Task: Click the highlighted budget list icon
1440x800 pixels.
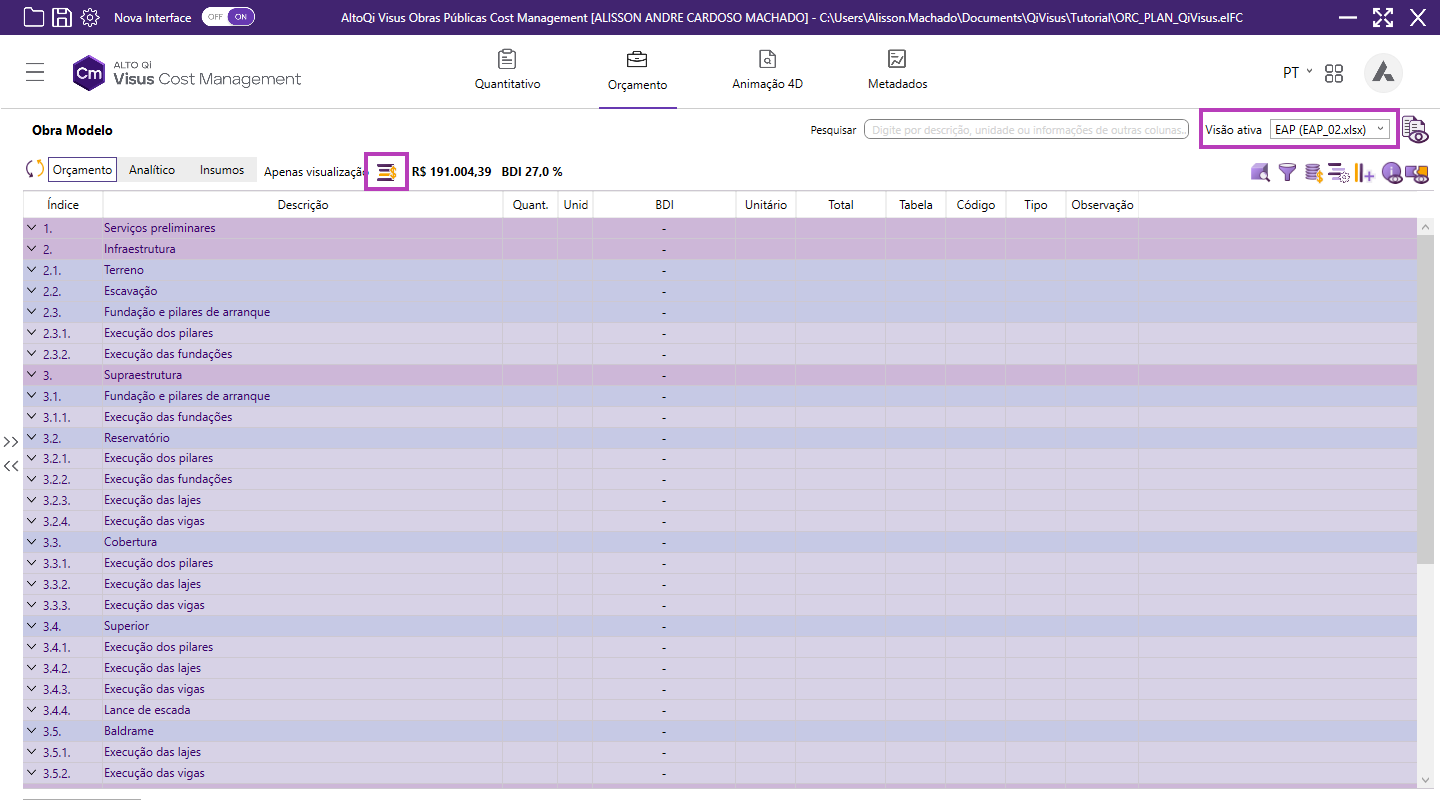Action: click(387, 172)
